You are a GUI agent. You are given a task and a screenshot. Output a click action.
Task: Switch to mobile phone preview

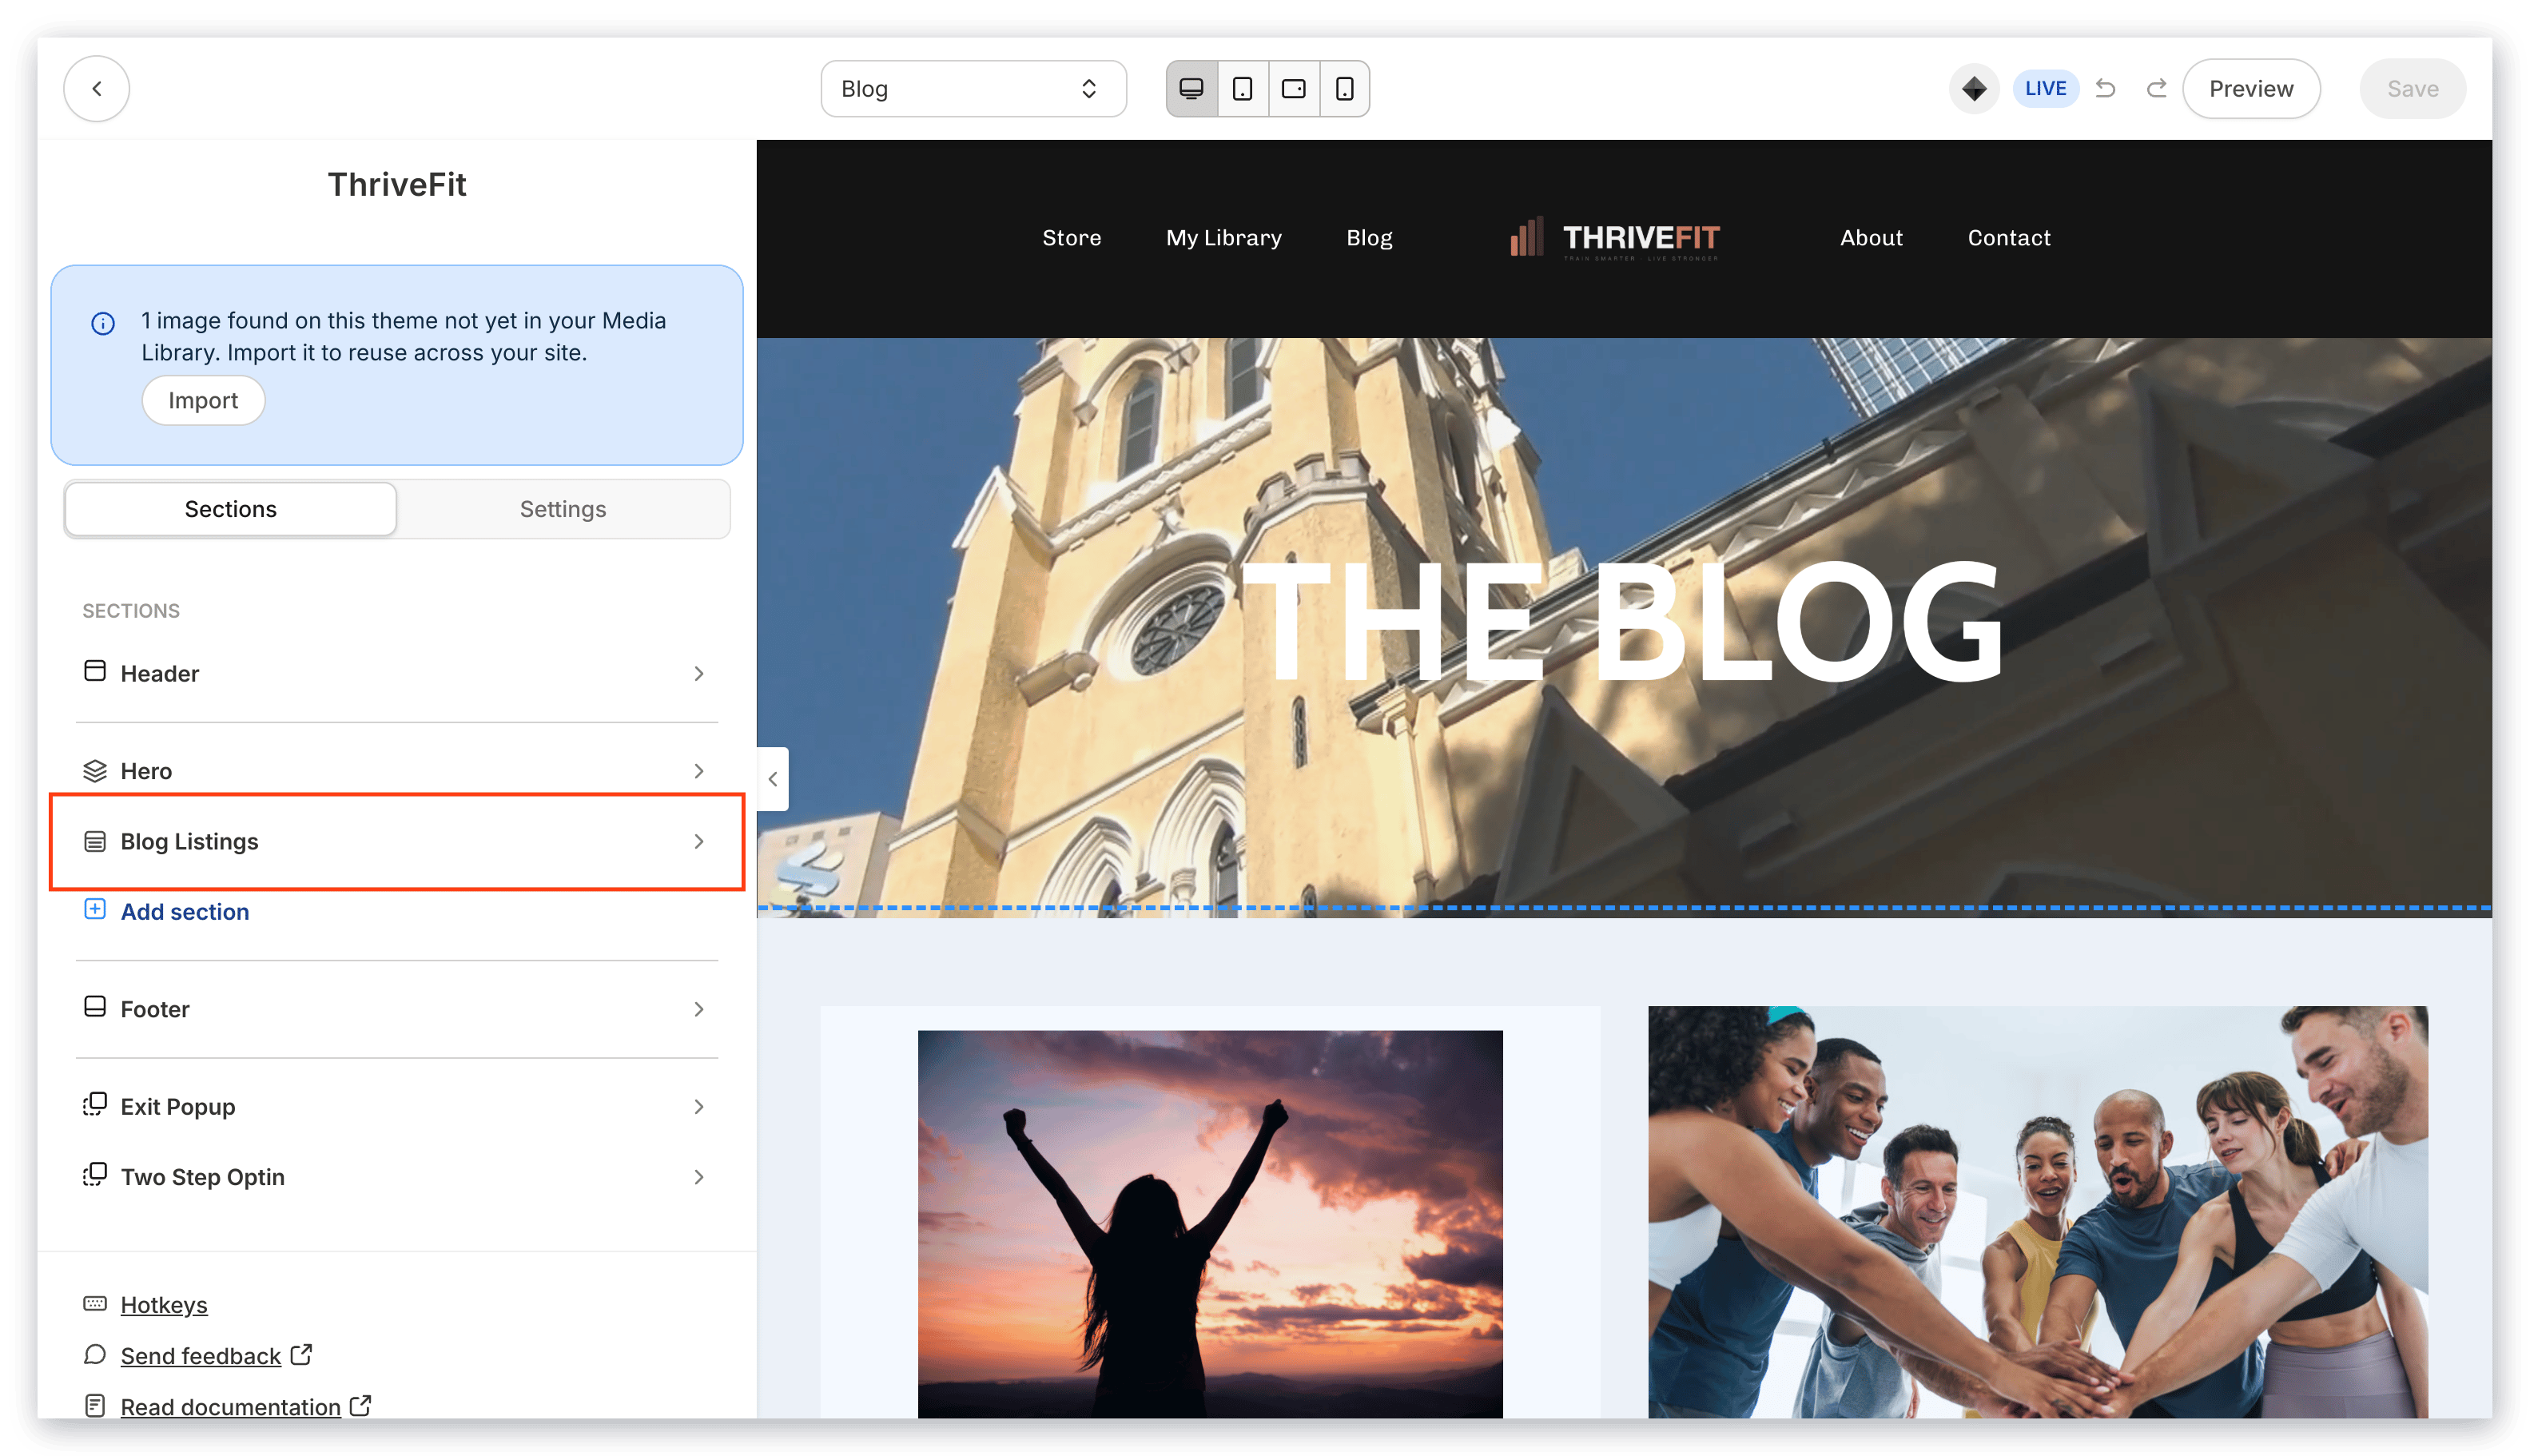click(x=1344, y=89)
